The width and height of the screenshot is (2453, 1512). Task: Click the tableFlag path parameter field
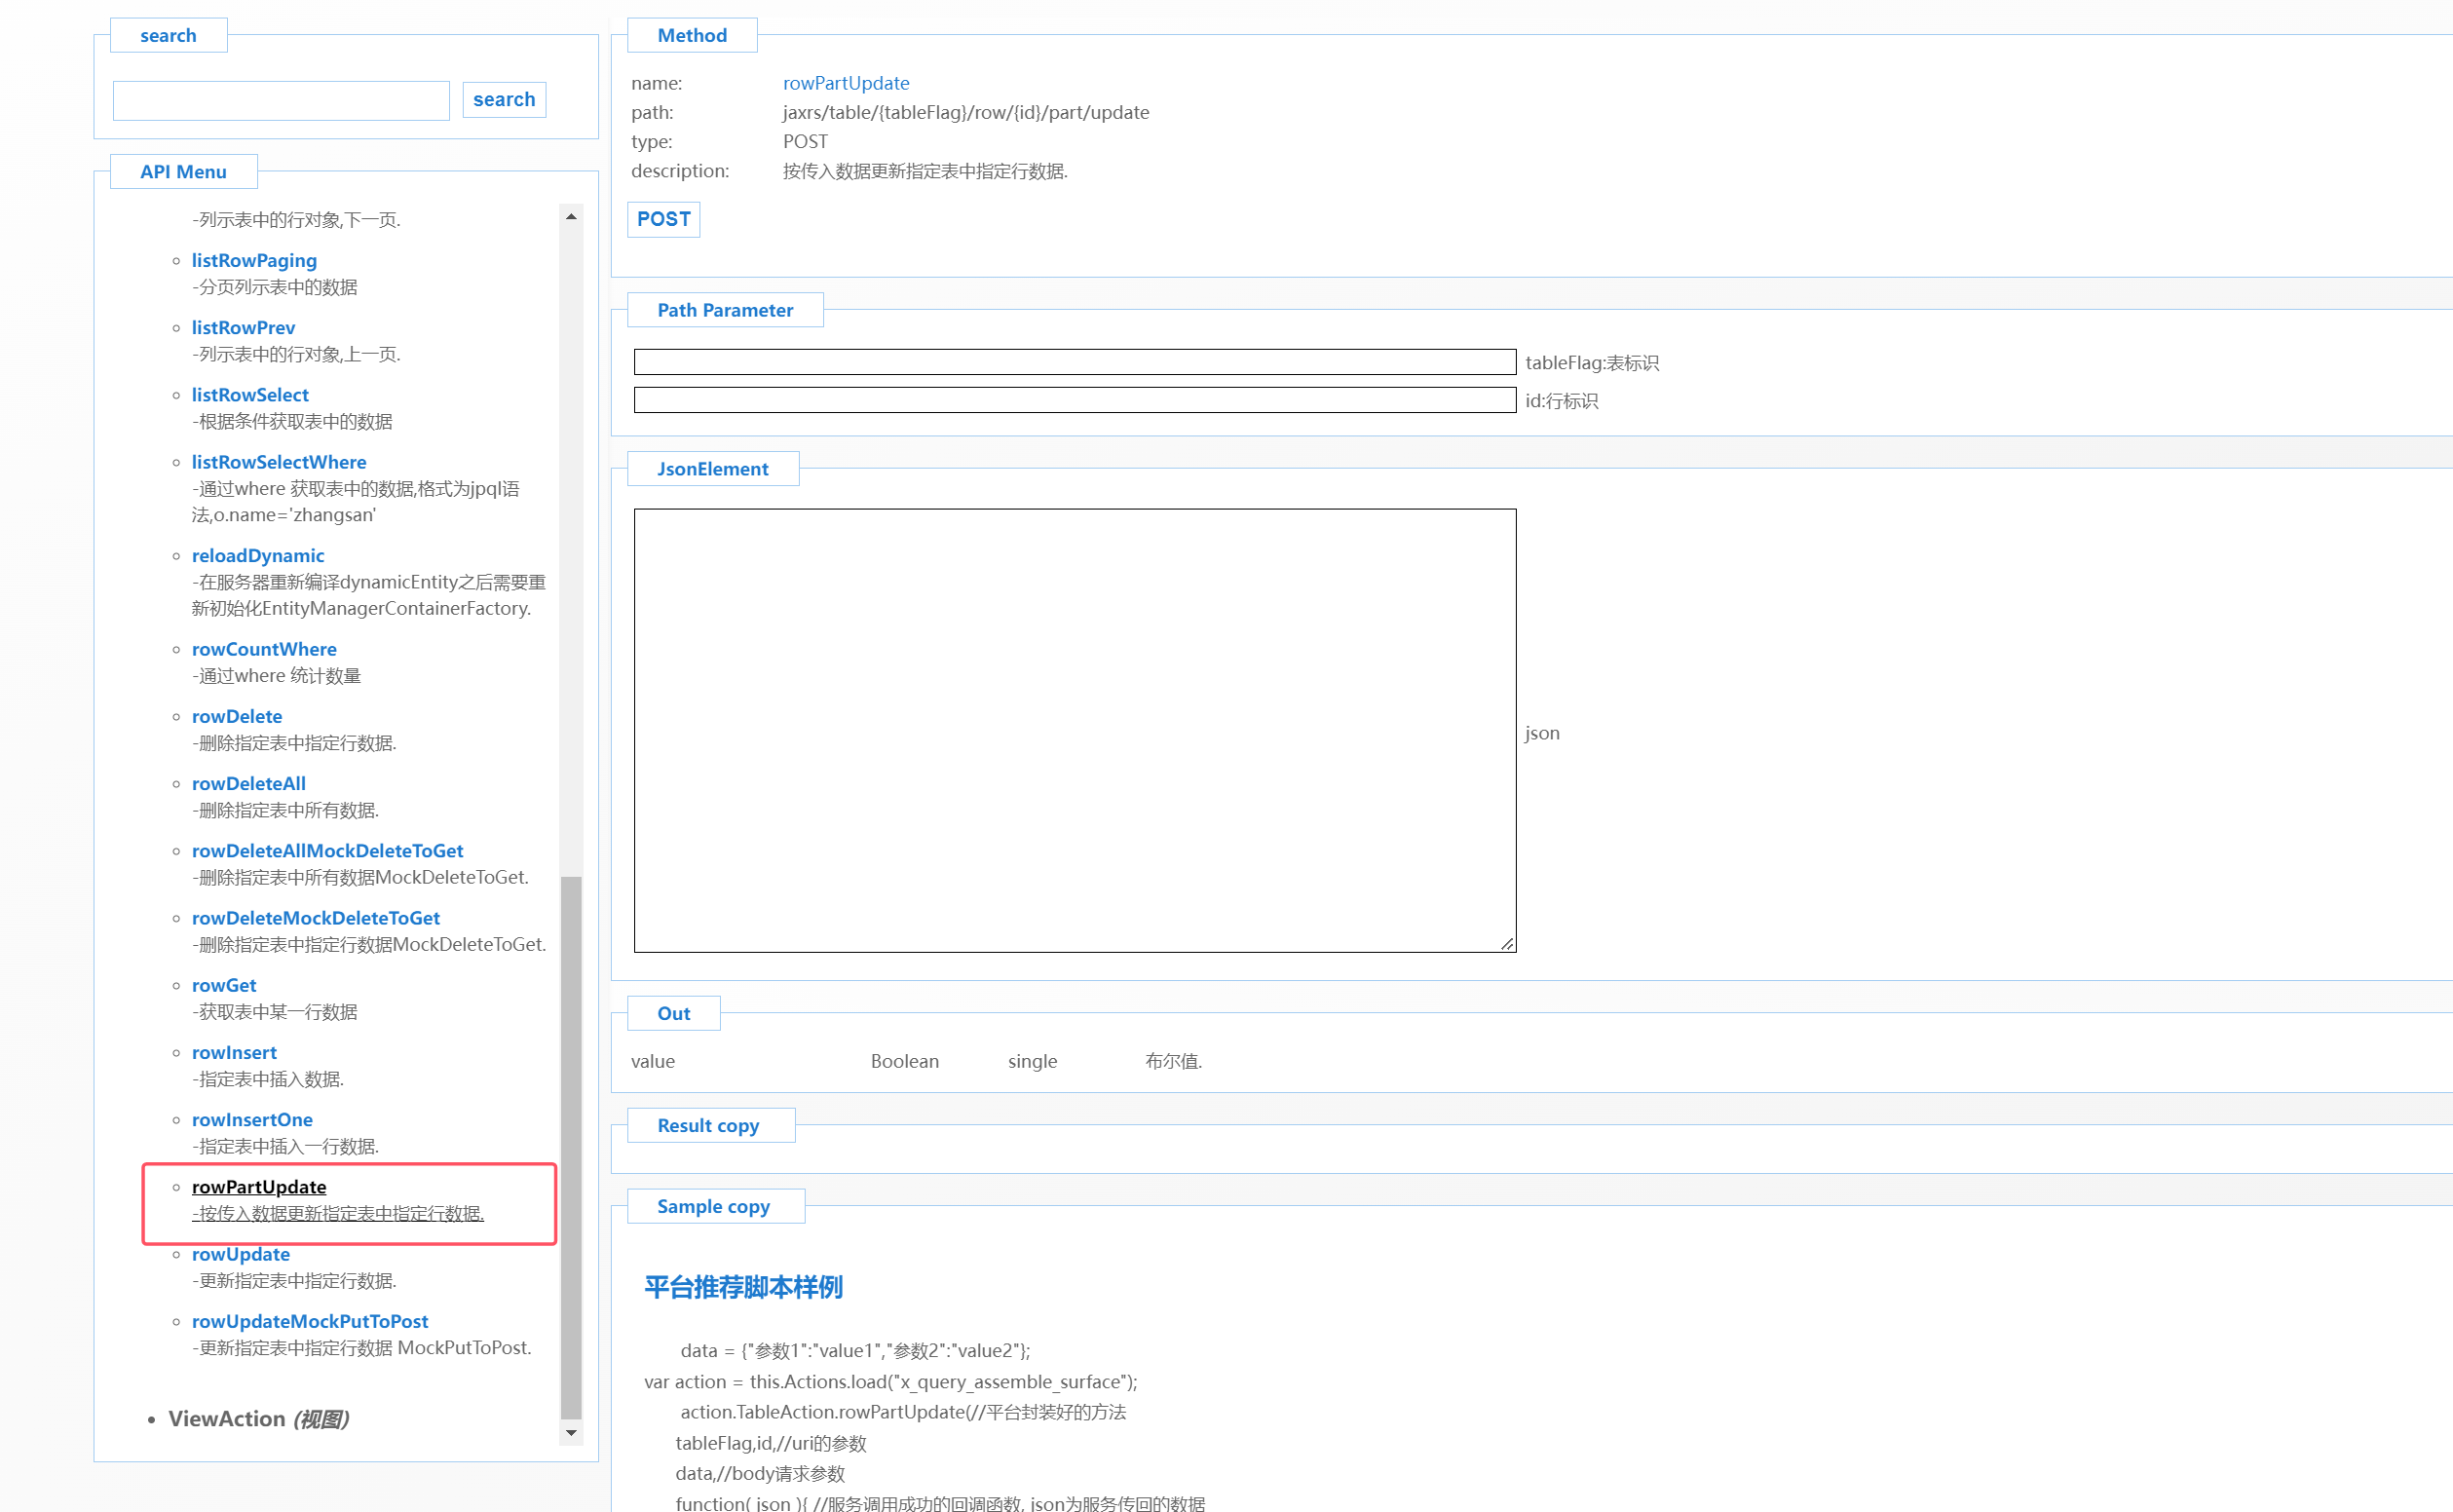coord(1074,362)
